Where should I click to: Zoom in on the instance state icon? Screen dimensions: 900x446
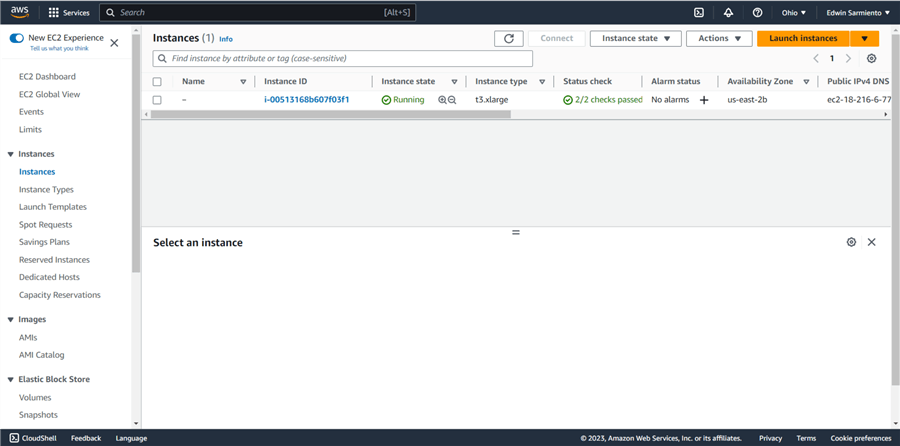(x=442, y=100)
